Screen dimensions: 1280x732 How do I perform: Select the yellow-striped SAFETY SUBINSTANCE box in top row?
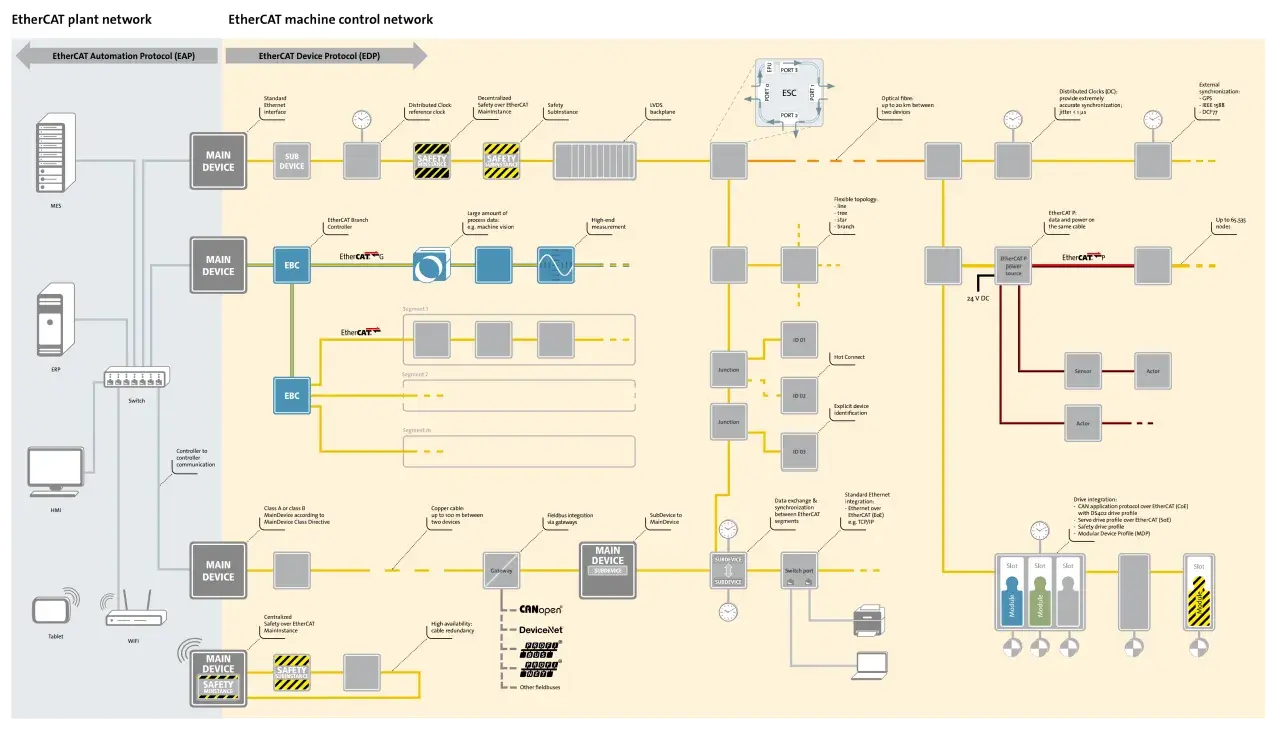[x=502, y=161]
